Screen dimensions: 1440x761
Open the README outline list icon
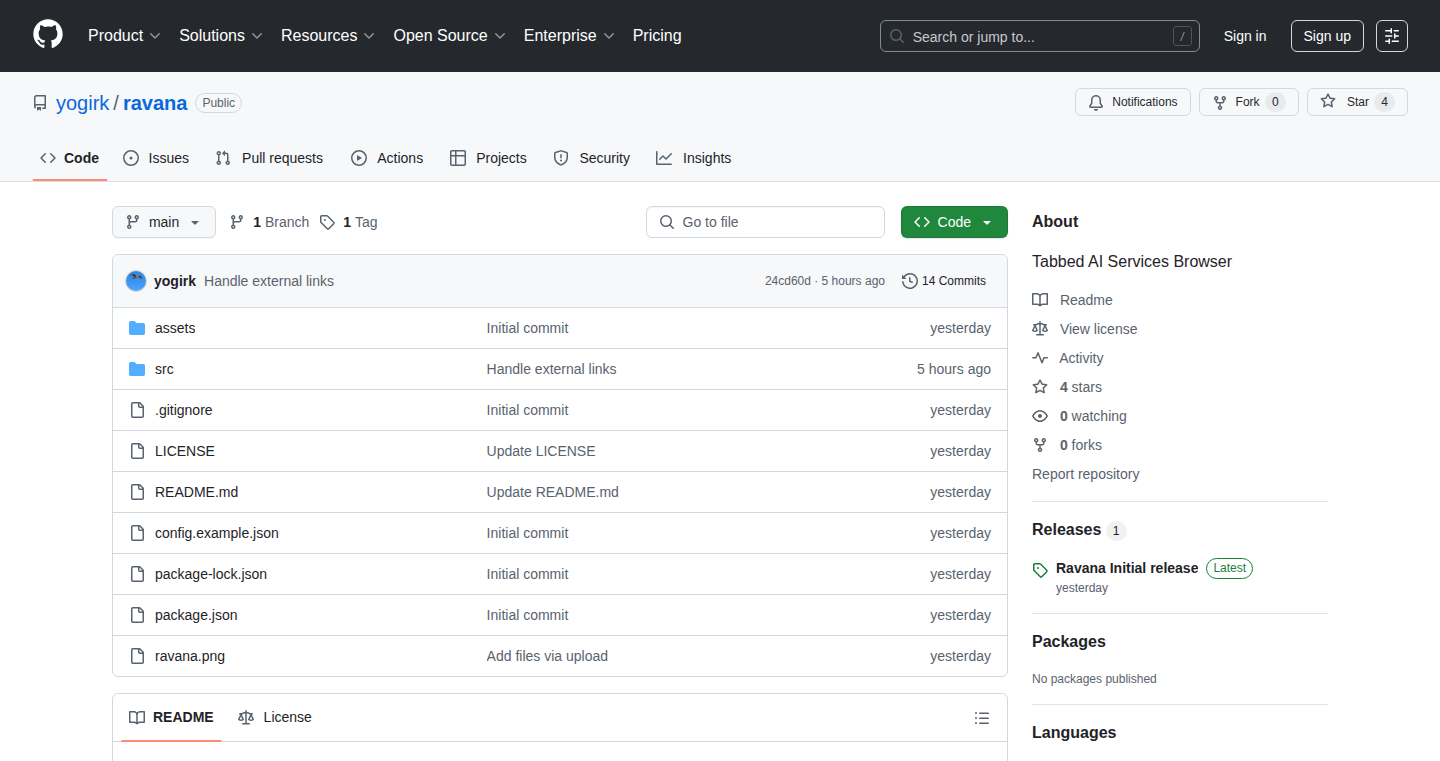click(x=982, y=718)
